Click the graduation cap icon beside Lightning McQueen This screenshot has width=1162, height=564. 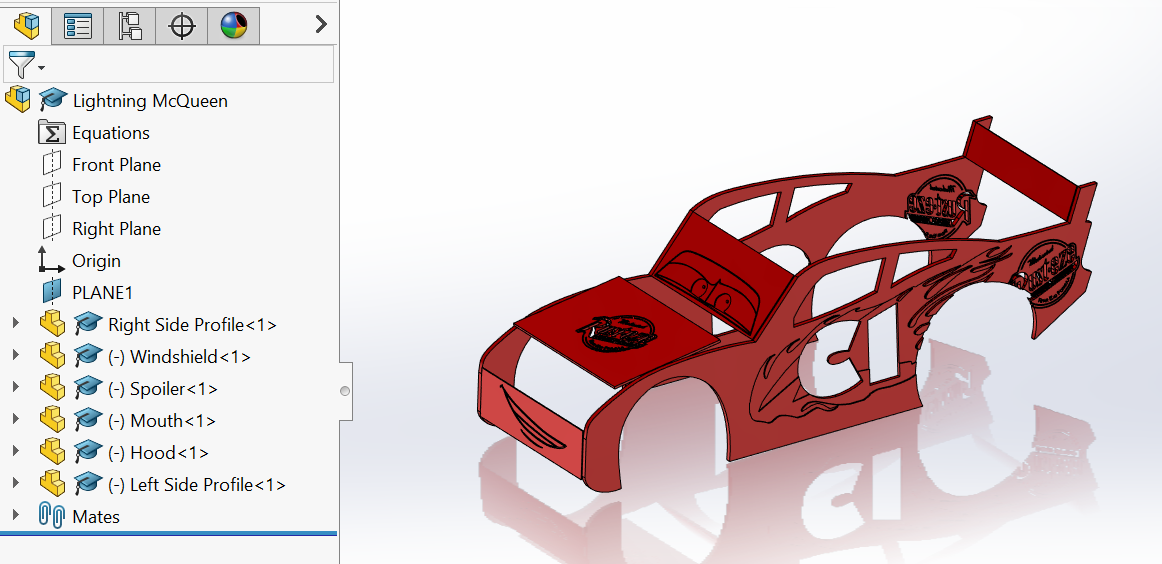(x=53, y=99)
